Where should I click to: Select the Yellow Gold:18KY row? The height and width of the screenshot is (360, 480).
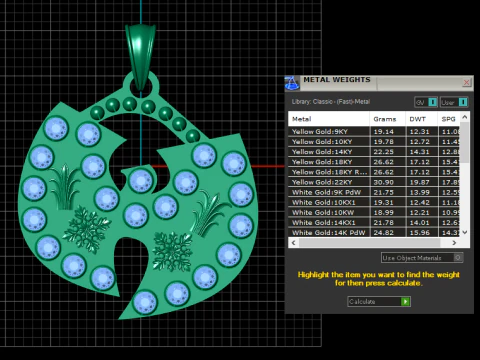pos(374,162)
